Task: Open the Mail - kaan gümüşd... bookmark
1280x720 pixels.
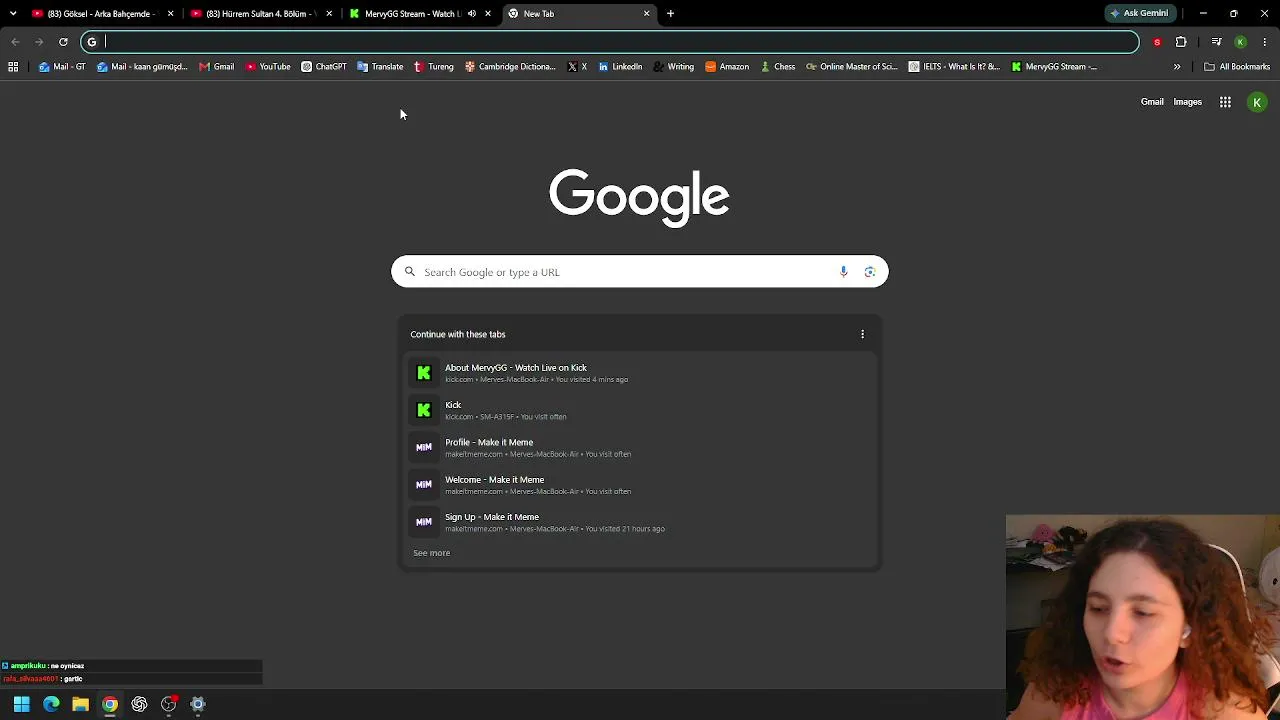Action: 142,67
